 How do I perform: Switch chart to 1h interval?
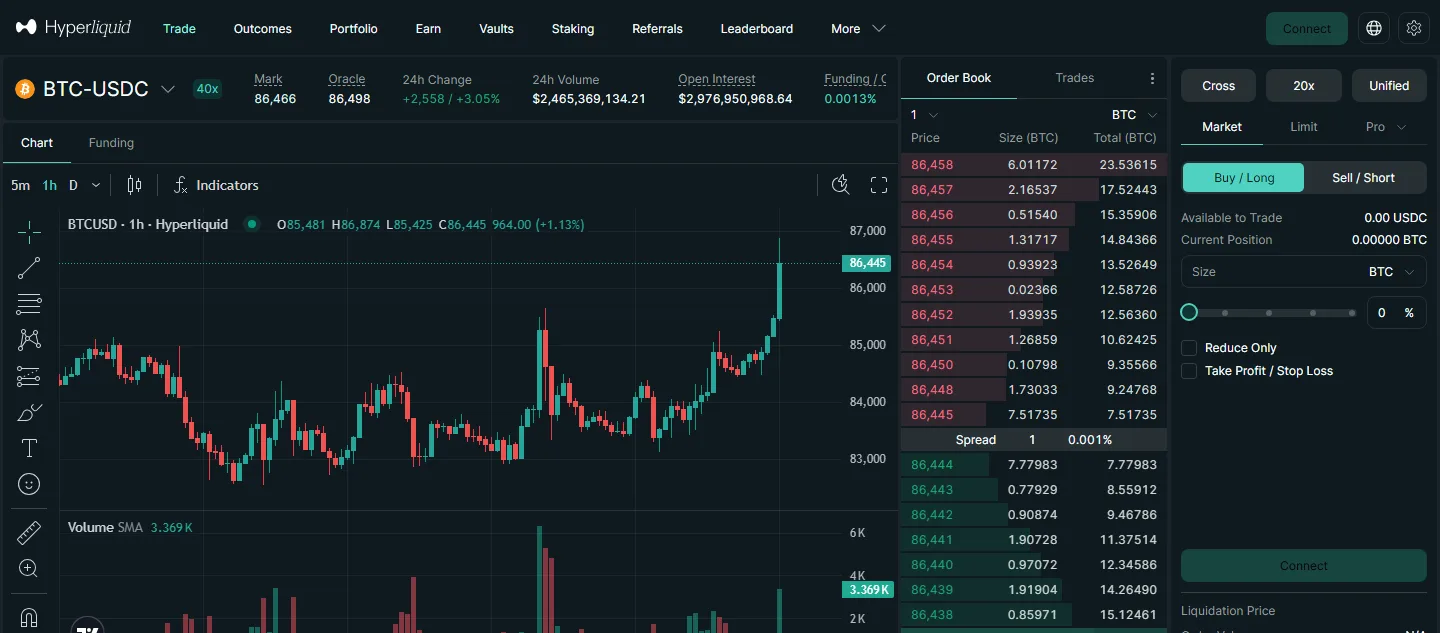(49, 185)
